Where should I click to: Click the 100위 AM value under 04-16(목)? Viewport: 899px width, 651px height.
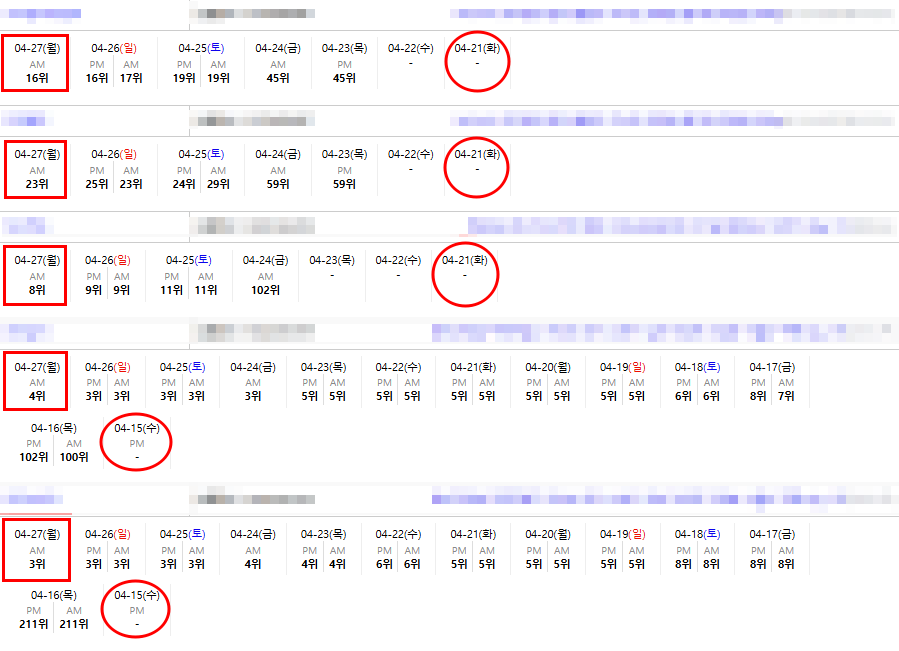pyautogui.click(x=74, y=457)
